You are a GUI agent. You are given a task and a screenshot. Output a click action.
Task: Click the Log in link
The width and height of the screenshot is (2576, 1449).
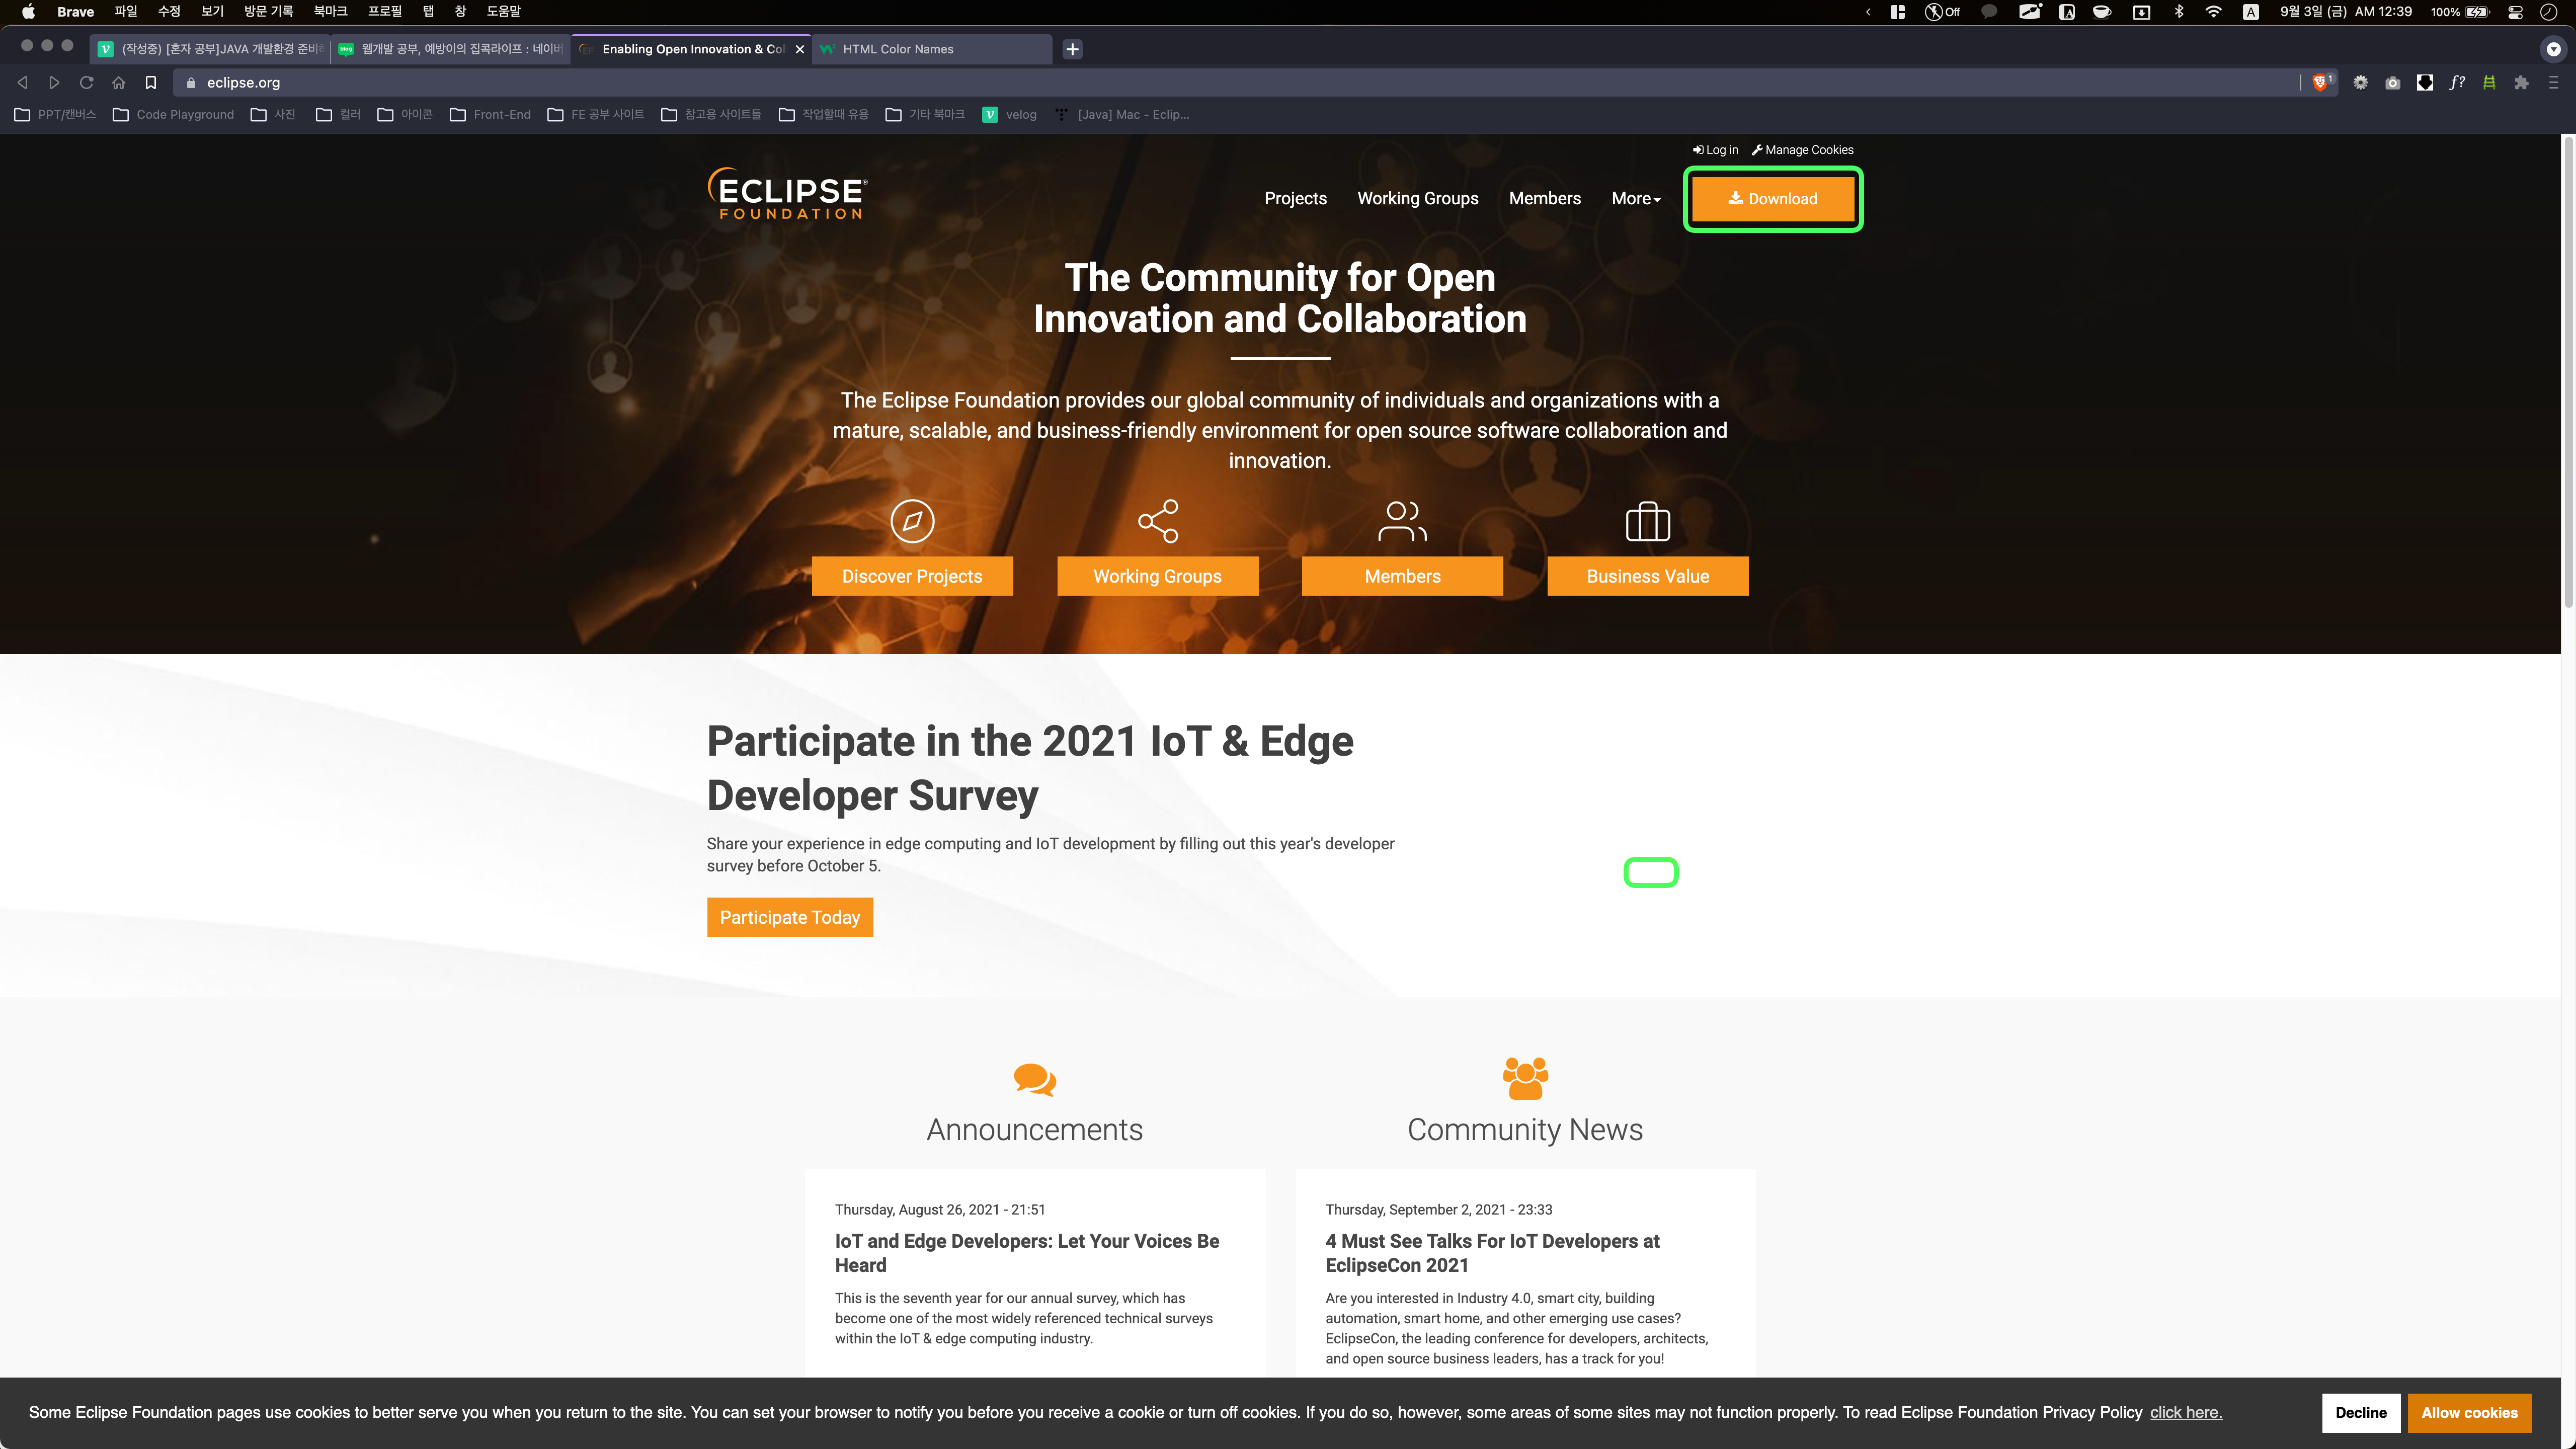tap(1715, 150)
